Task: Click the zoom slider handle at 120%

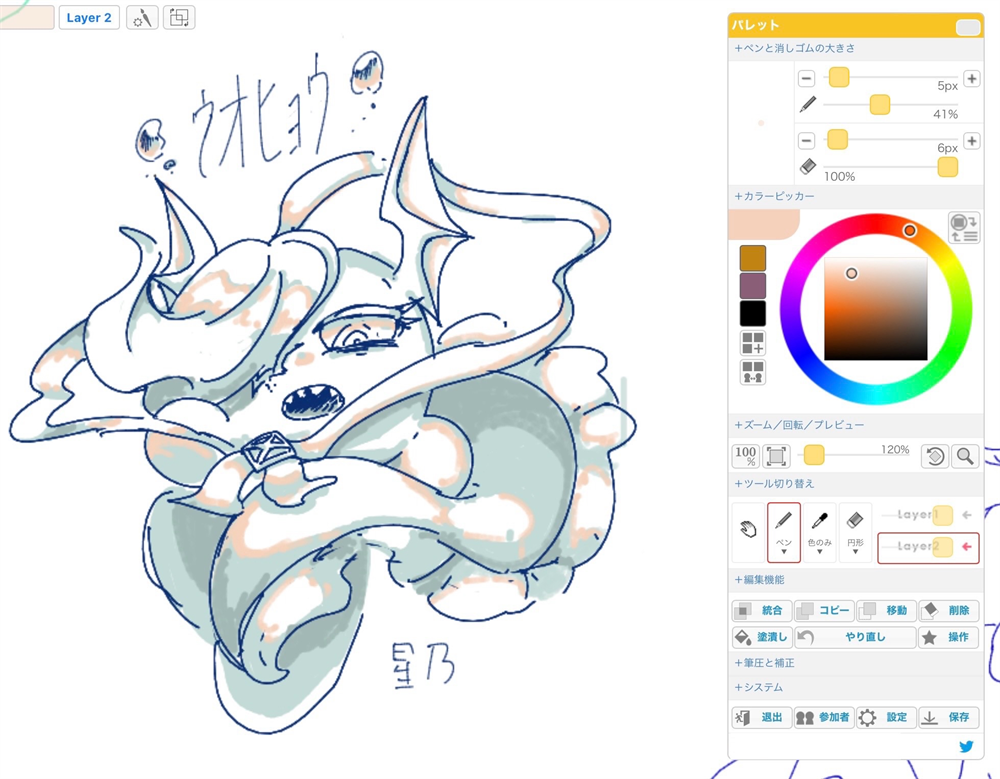Action: pyautogui.click(x=814, y=456)
